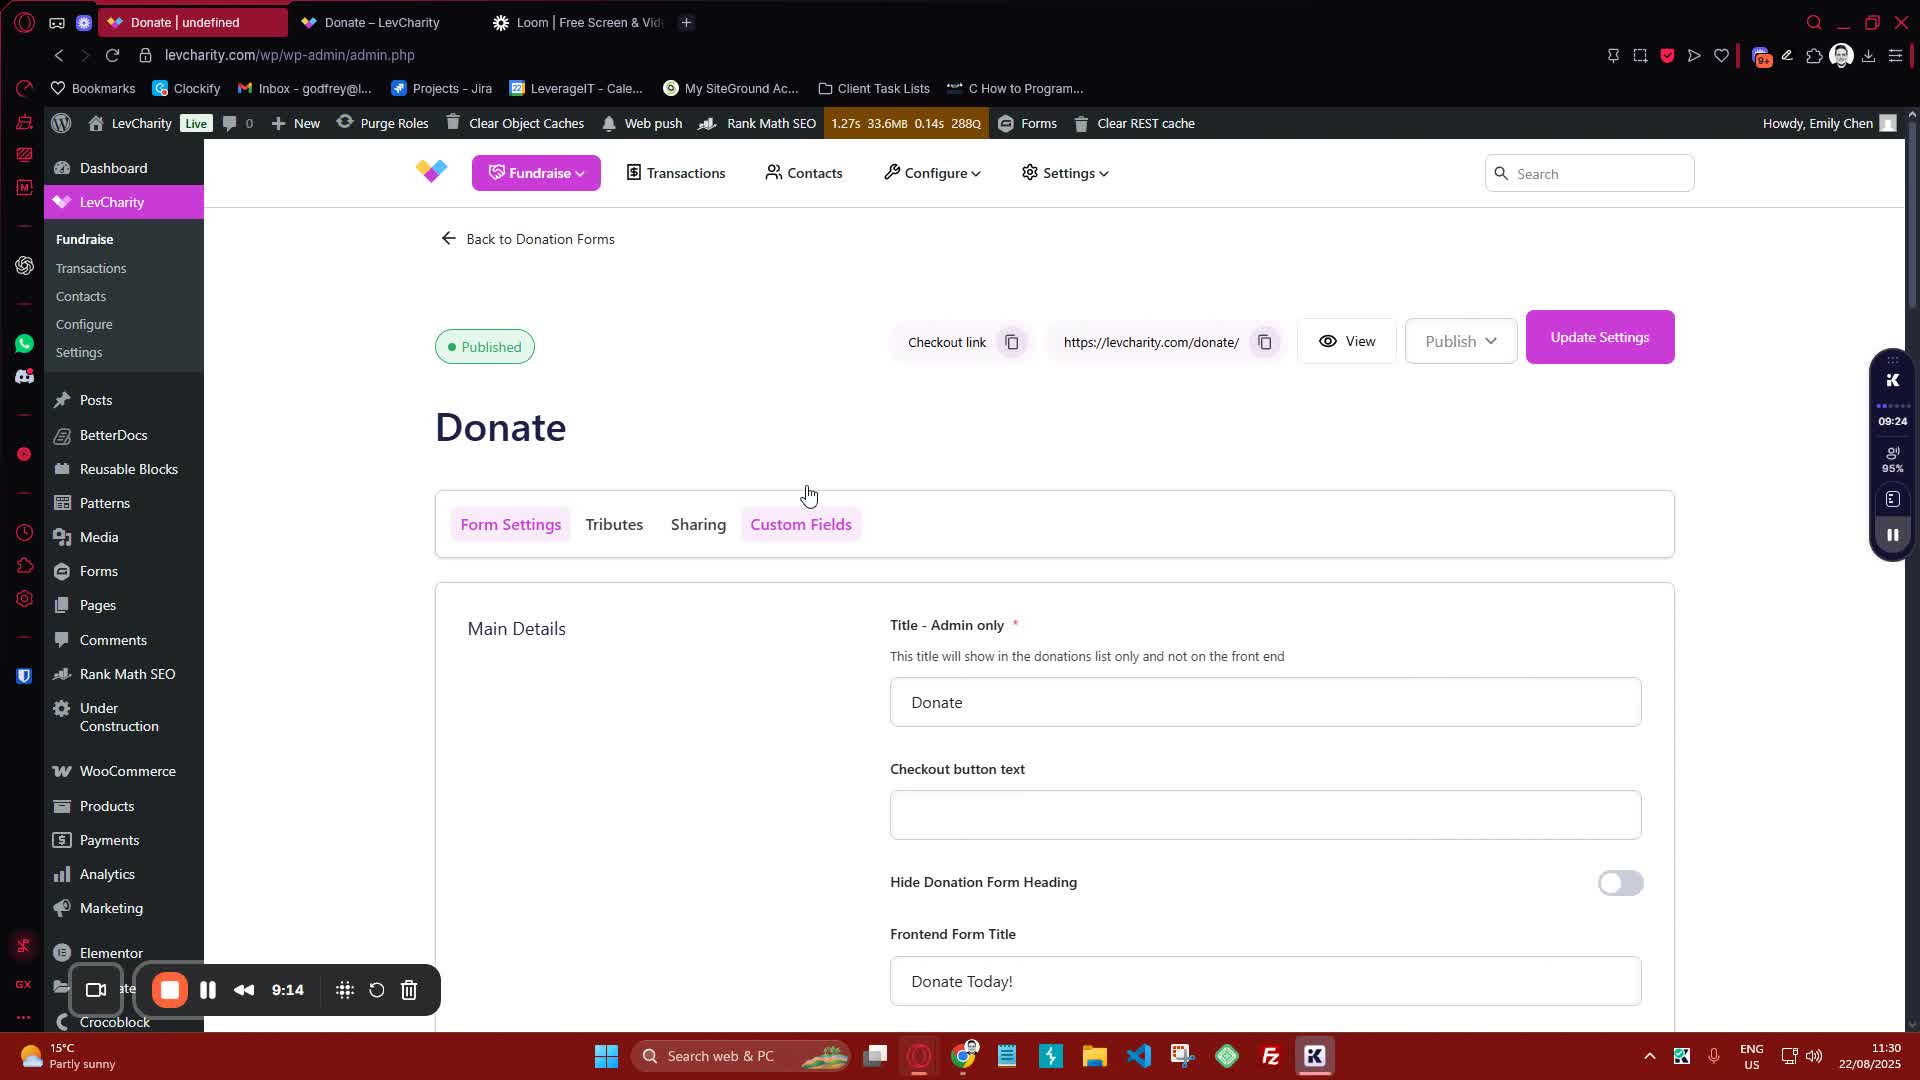Click the back arrow to Donation Forms
This screenshot has height=1080, width=1920.
pyautogui.click(x=448, y=239)
